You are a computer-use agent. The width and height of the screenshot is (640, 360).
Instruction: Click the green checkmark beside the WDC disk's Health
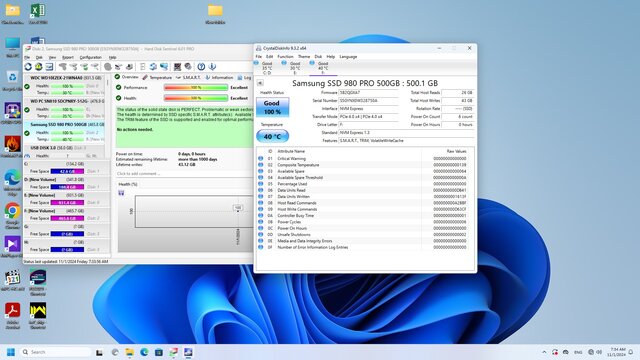[27, 86]
